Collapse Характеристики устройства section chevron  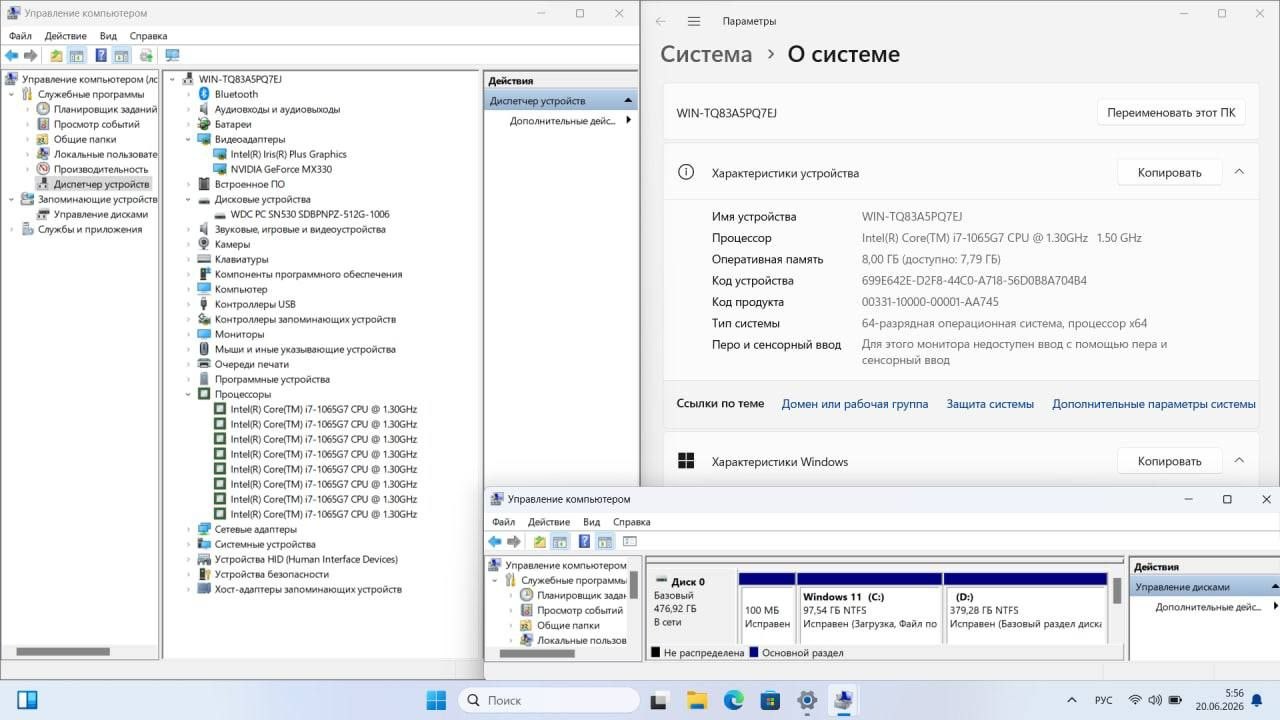[x=1239, y=172]
